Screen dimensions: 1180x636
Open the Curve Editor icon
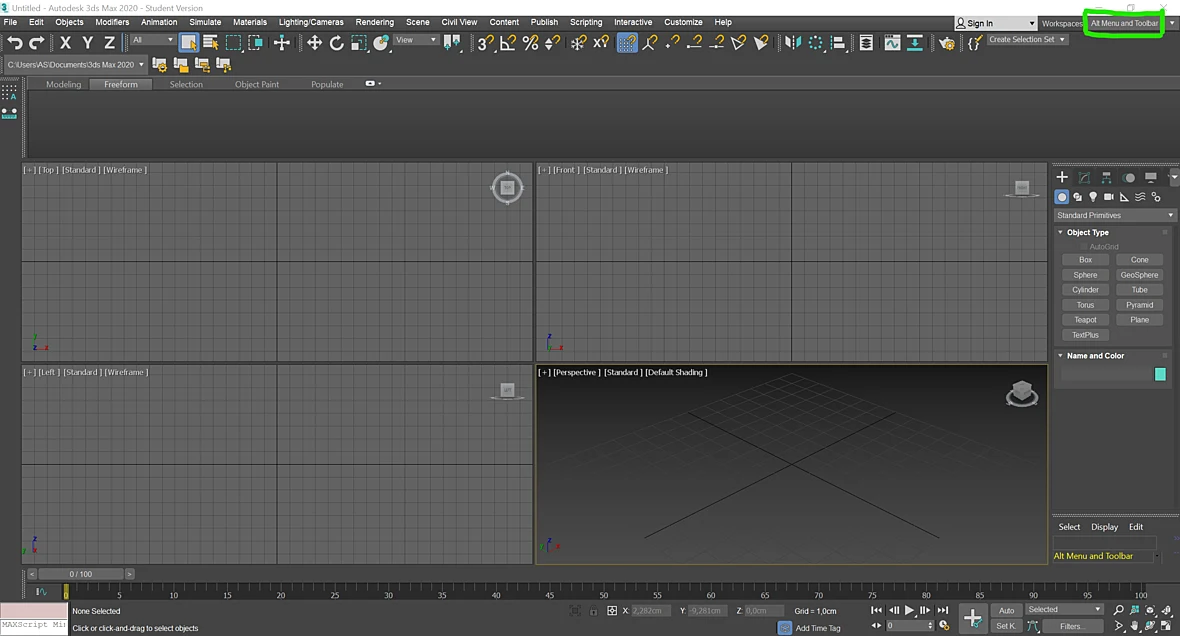893,43
